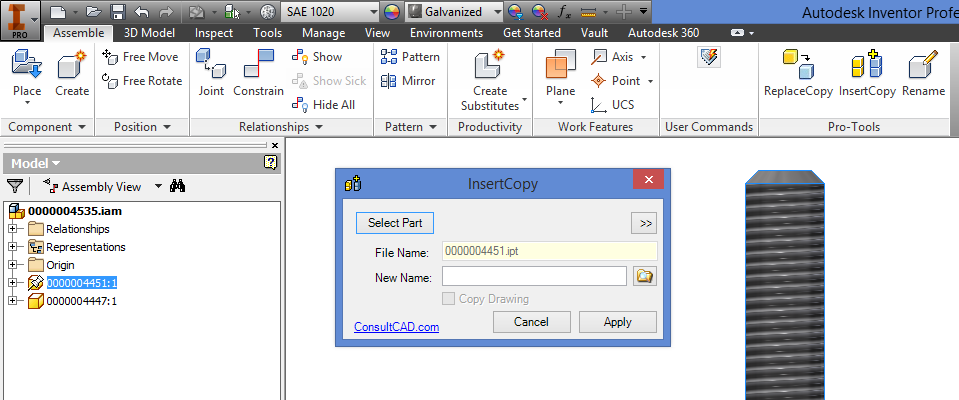The width and height of the screenshot is (959, 400).
Task: Click the Place component tool
Action: [x=27, y=76]
